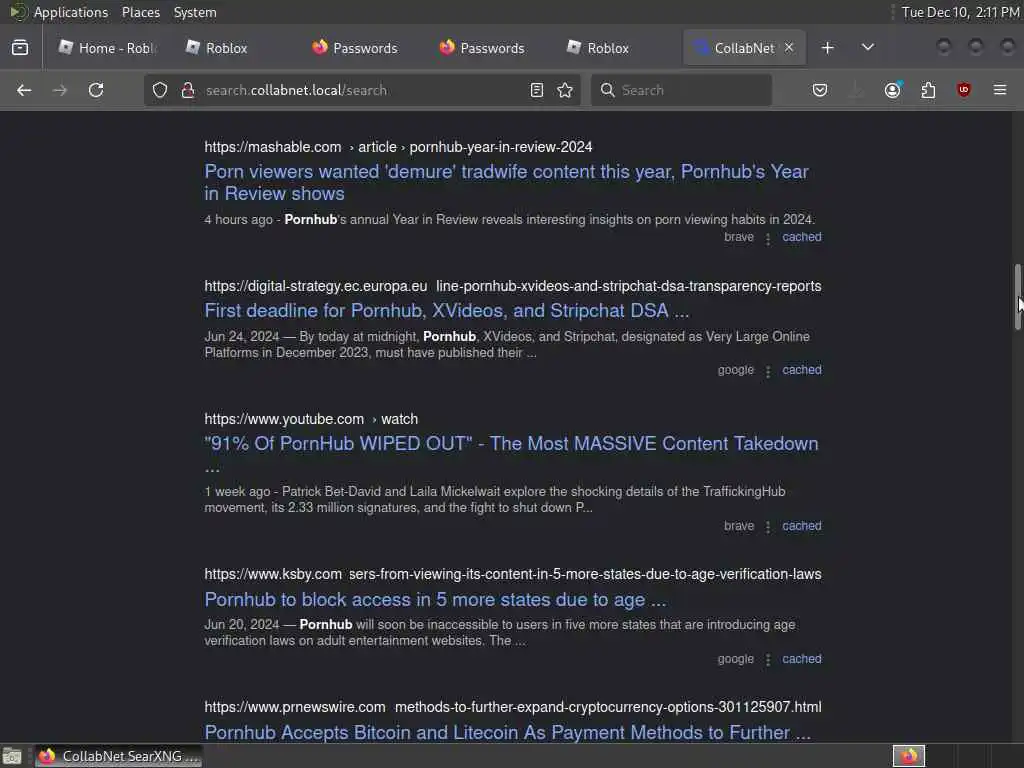1024x768 pixels.
Task: Open cached version of ksby result
Action: point(802,658)
